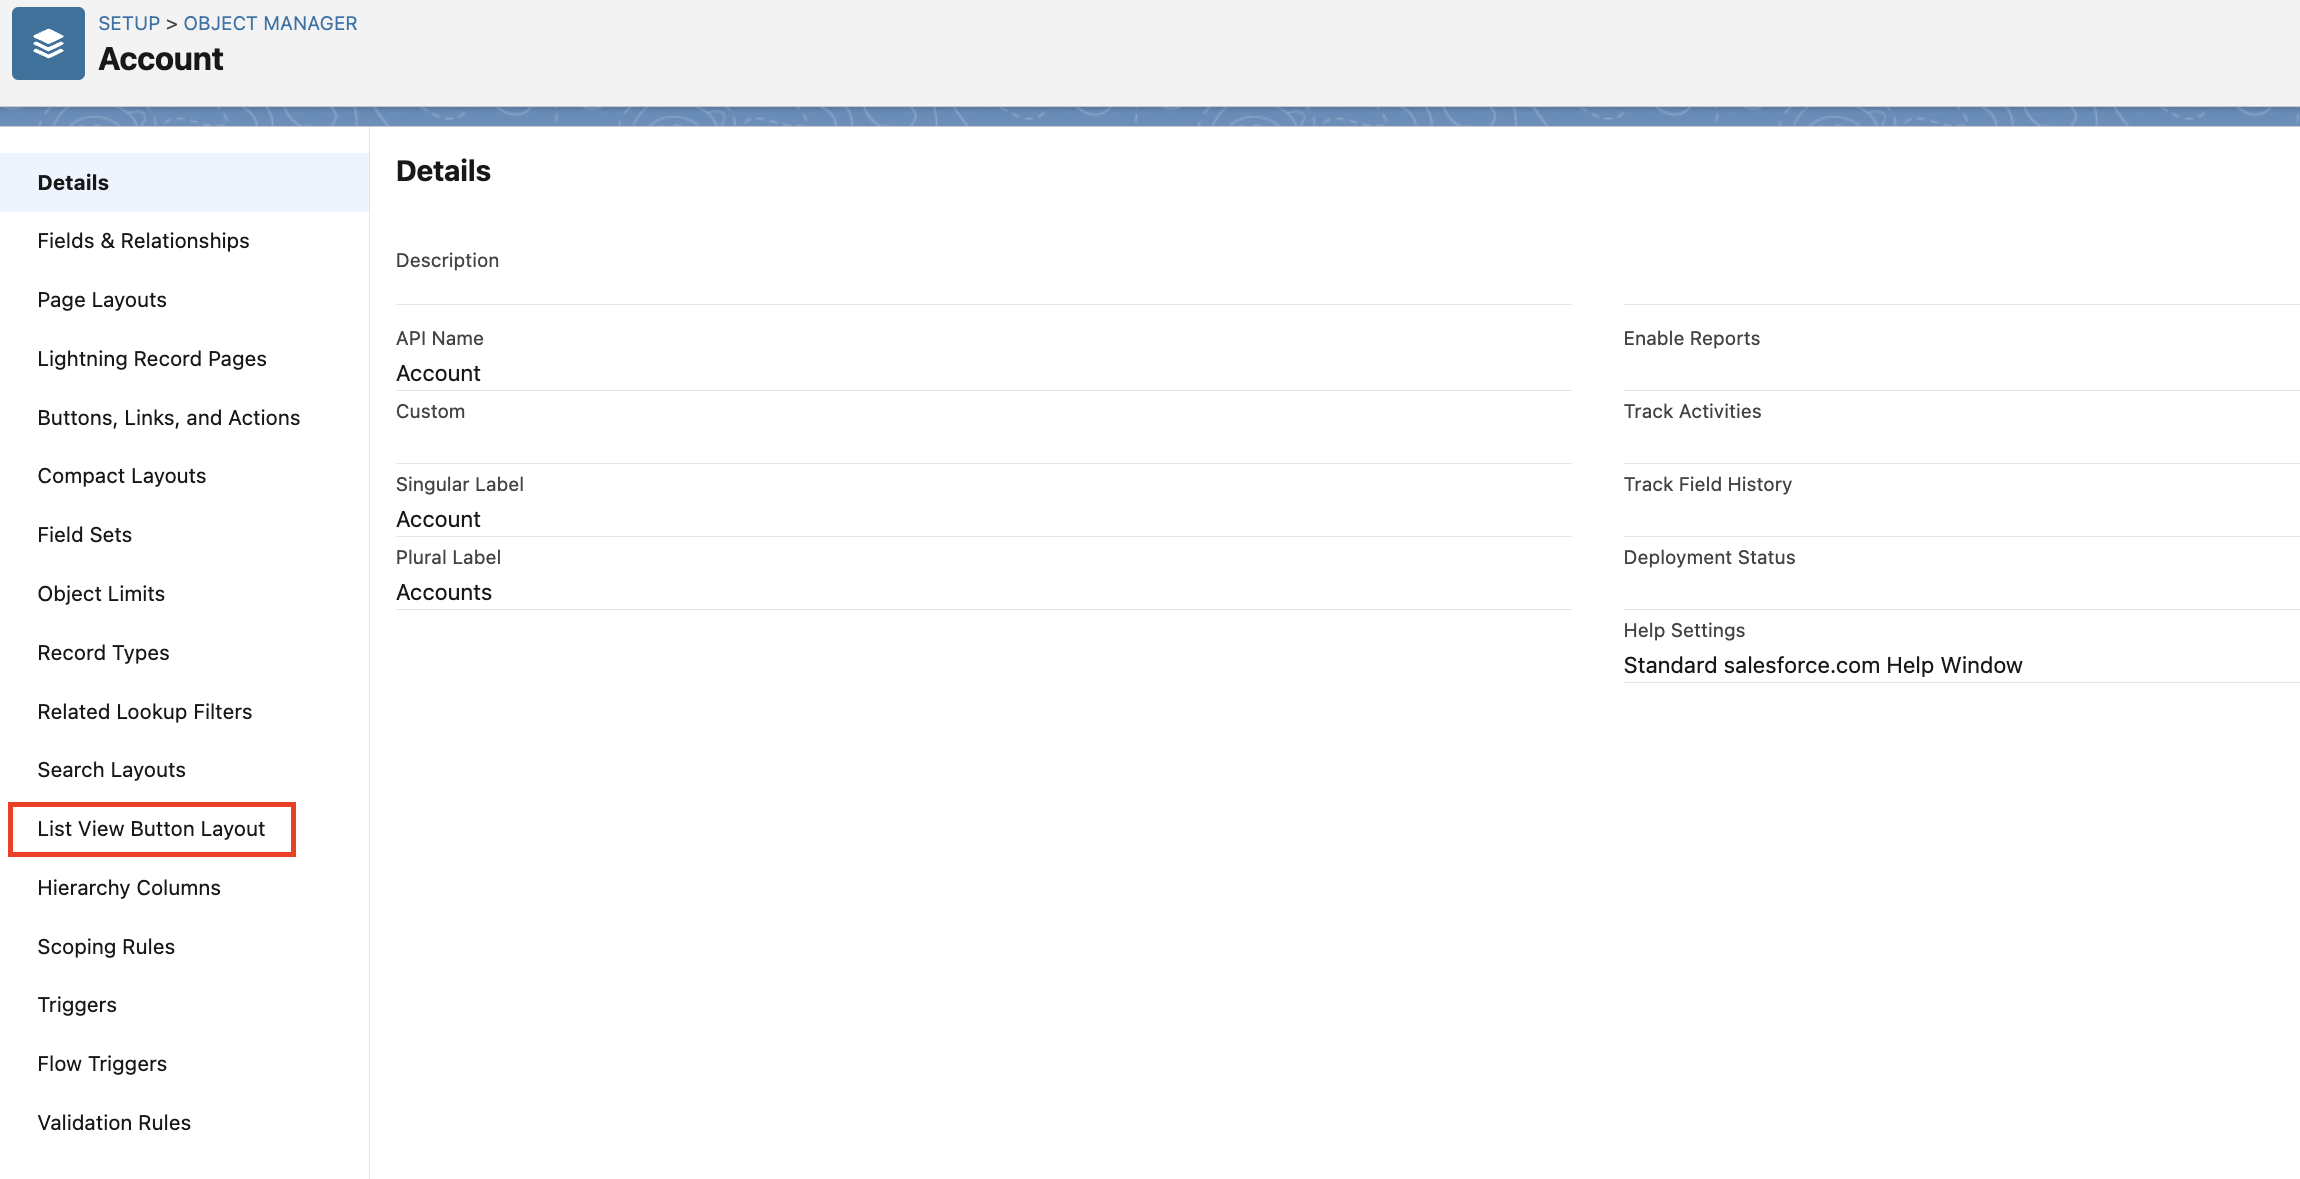This screenshot has width=2300, height=1179.
Task: Select Buttons, Links, and Actions
Action: [168, 418]
